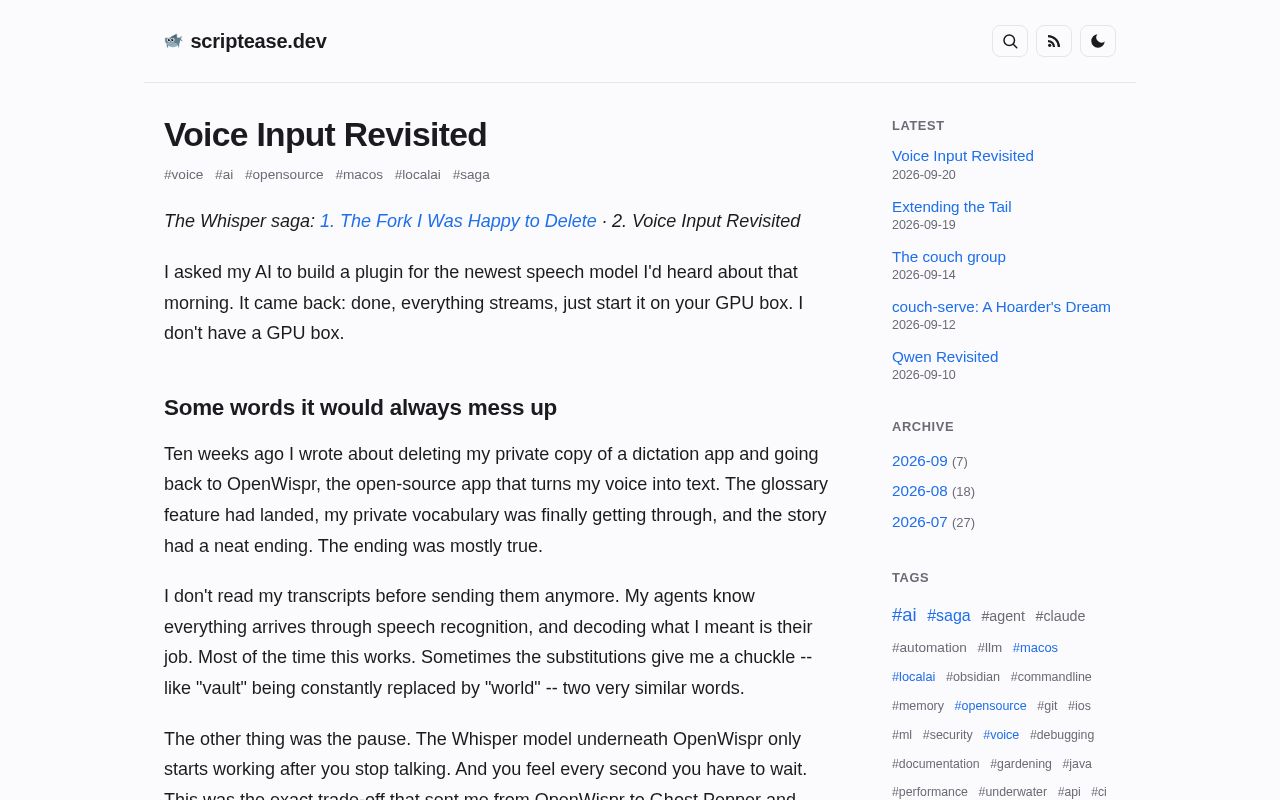Click the #saga tag under the title
The image size is (1280, 800).
tap(471, 175)
